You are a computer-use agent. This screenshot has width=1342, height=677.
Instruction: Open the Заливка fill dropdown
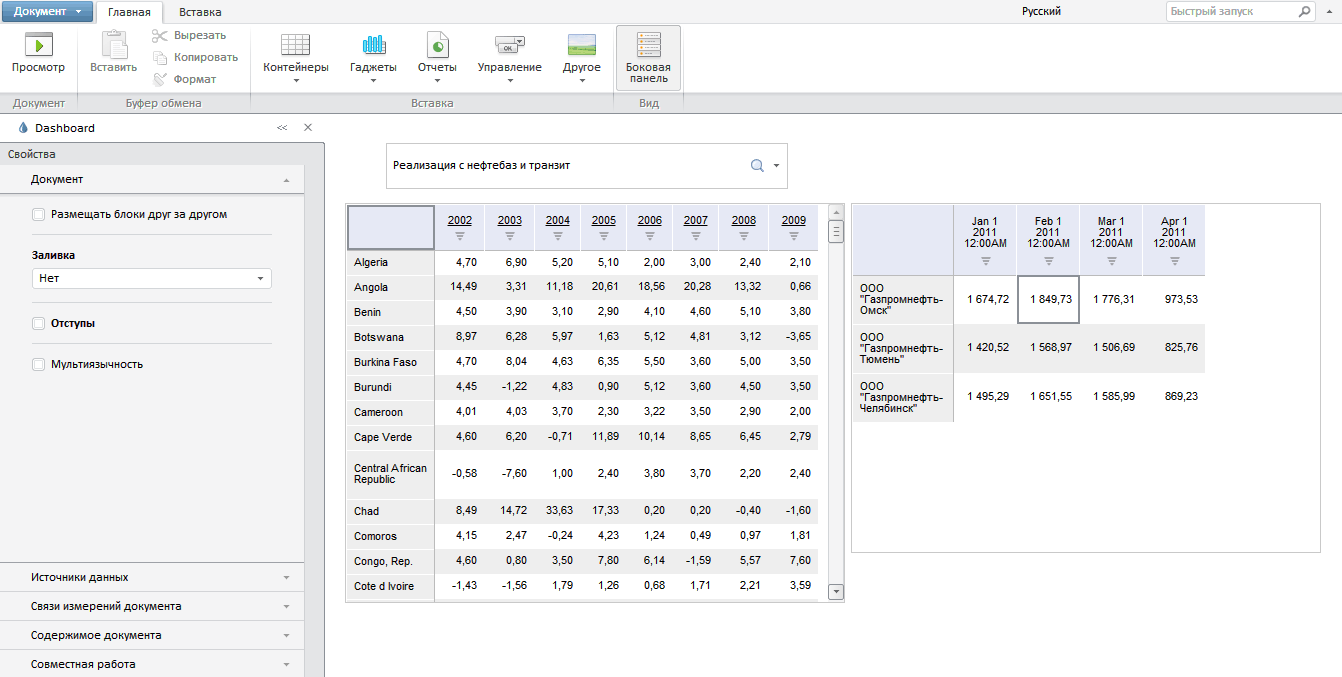tap(151, 279)
